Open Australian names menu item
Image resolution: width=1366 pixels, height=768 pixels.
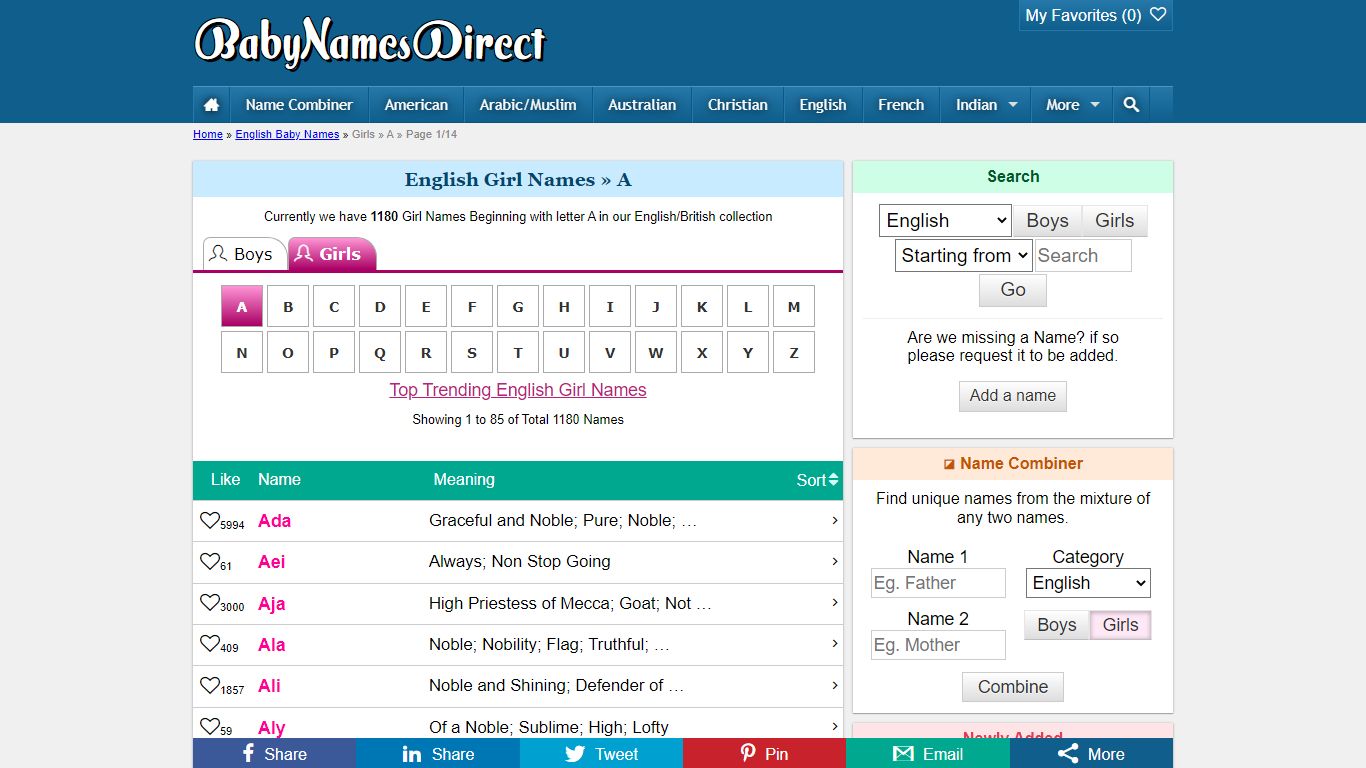642,104
